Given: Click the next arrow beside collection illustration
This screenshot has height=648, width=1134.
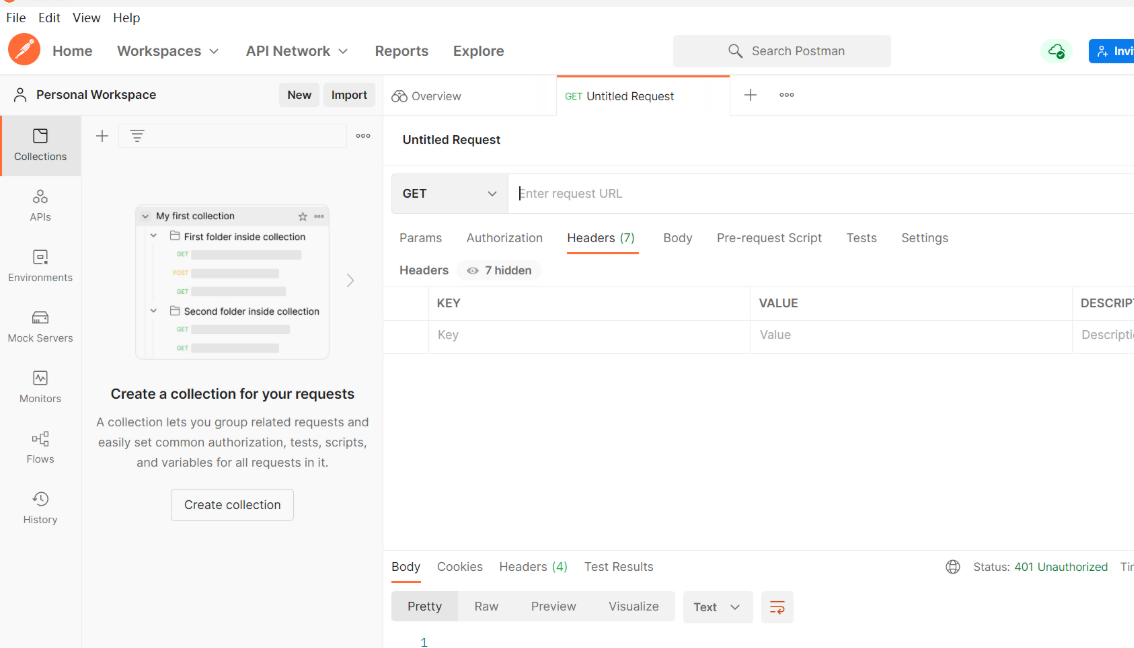Looking at the screenshot, I should [x=350, y=281].
